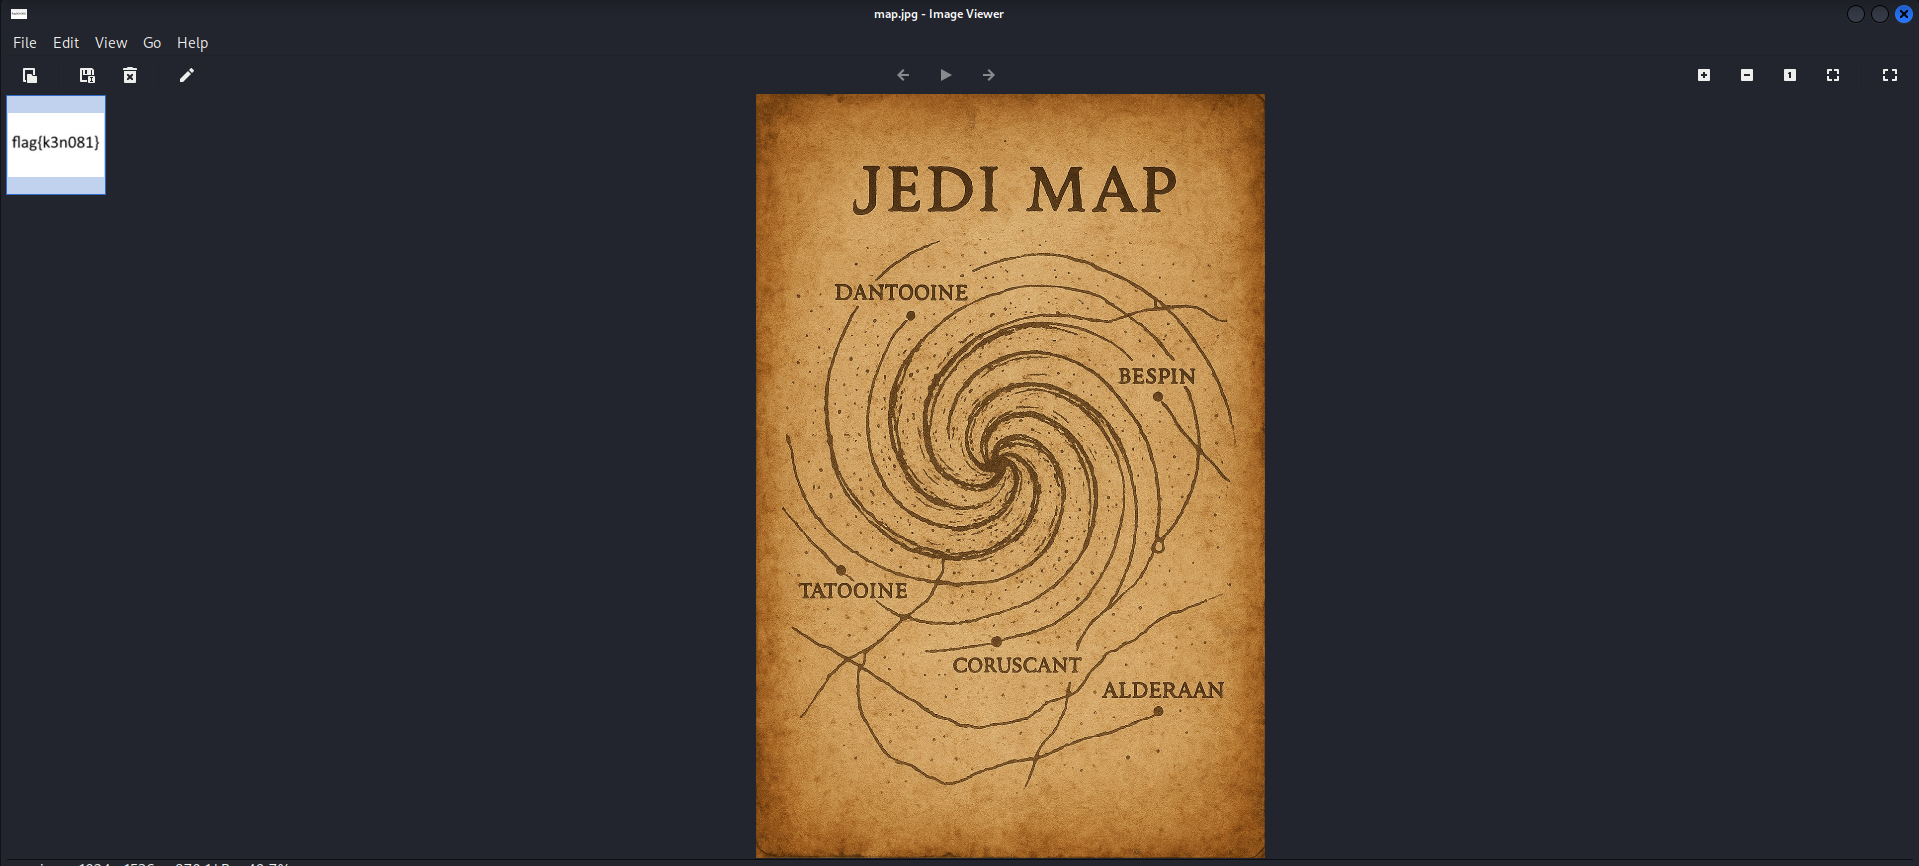Set zoom to normal size icon
1919x866 pixels.
coord(1790,75)
